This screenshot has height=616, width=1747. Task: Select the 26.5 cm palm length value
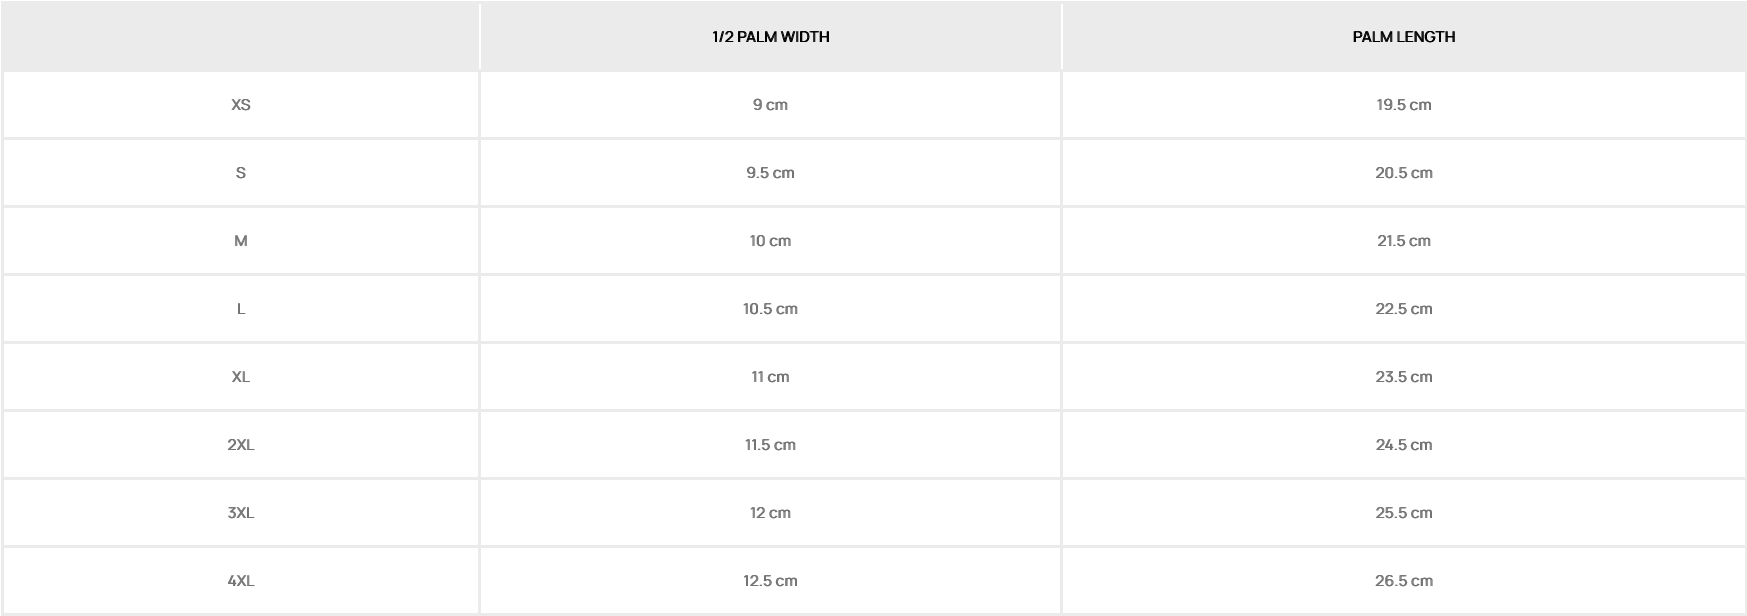1403,581
